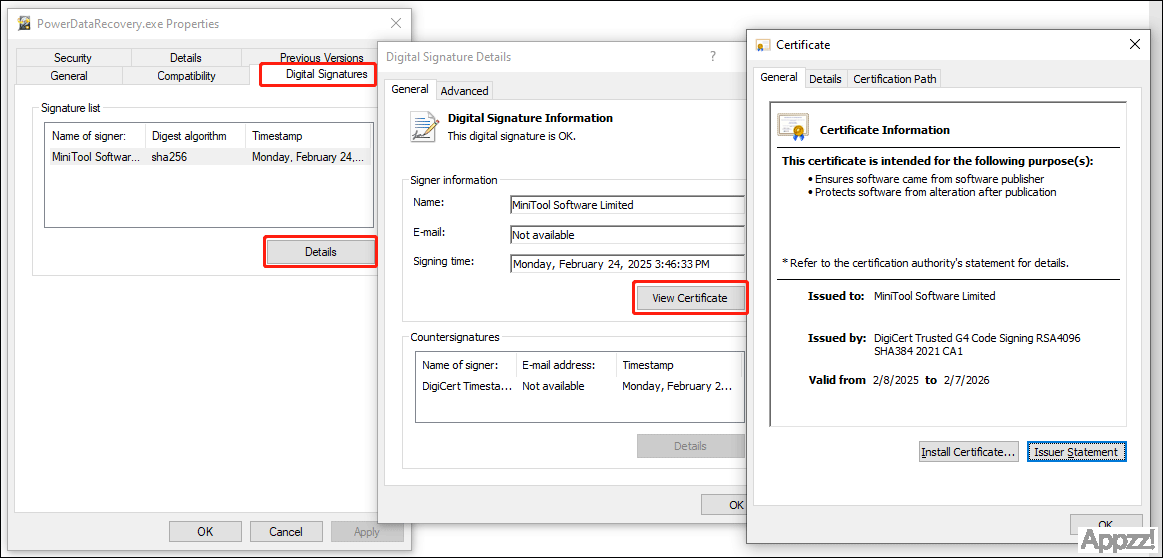Click the valid-from date 2/8/2025

[x=895, y=380]
